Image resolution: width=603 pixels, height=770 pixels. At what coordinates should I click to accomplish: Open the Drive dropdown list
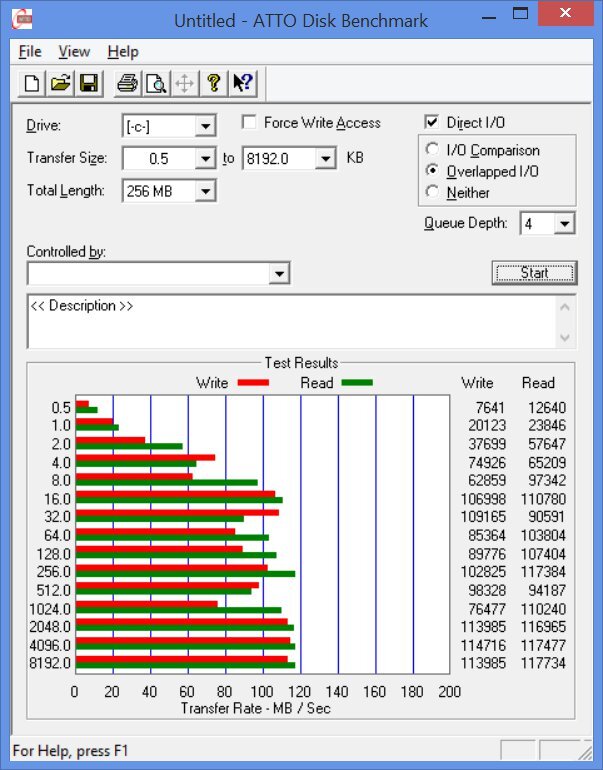click(x=205, y=126)
